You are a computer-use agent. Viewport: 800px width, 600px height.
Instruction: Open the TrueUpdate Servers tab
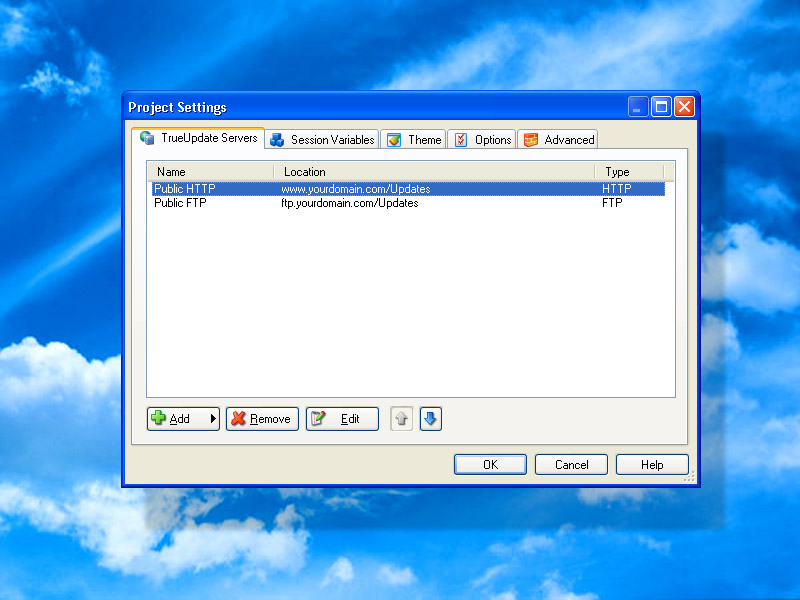click(198, 138)
